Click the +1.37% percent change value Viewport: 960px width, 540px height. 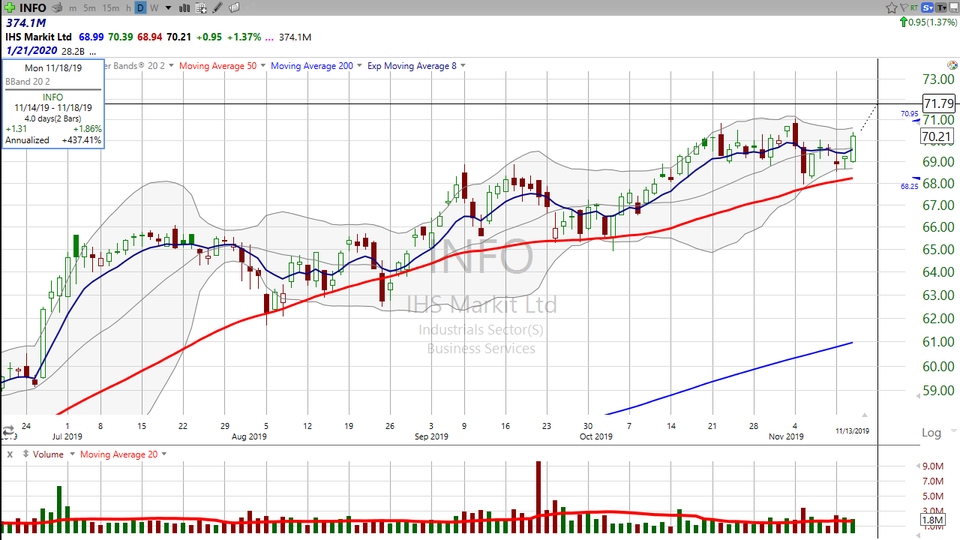click(244, 37)
